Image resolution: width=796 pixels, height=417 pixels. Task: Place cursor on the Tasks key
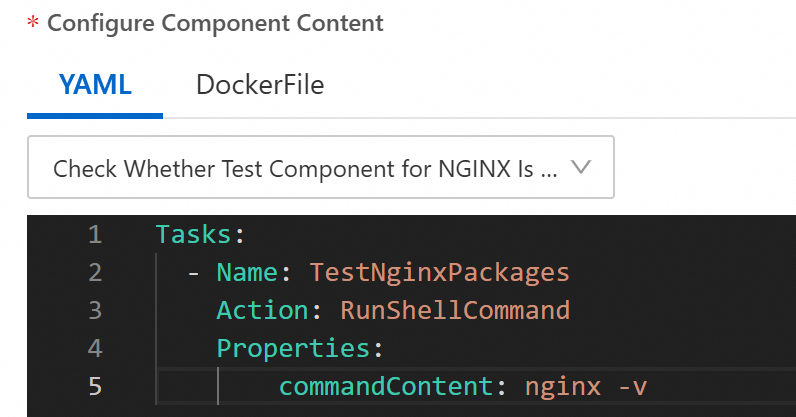(x=194, y=235)
